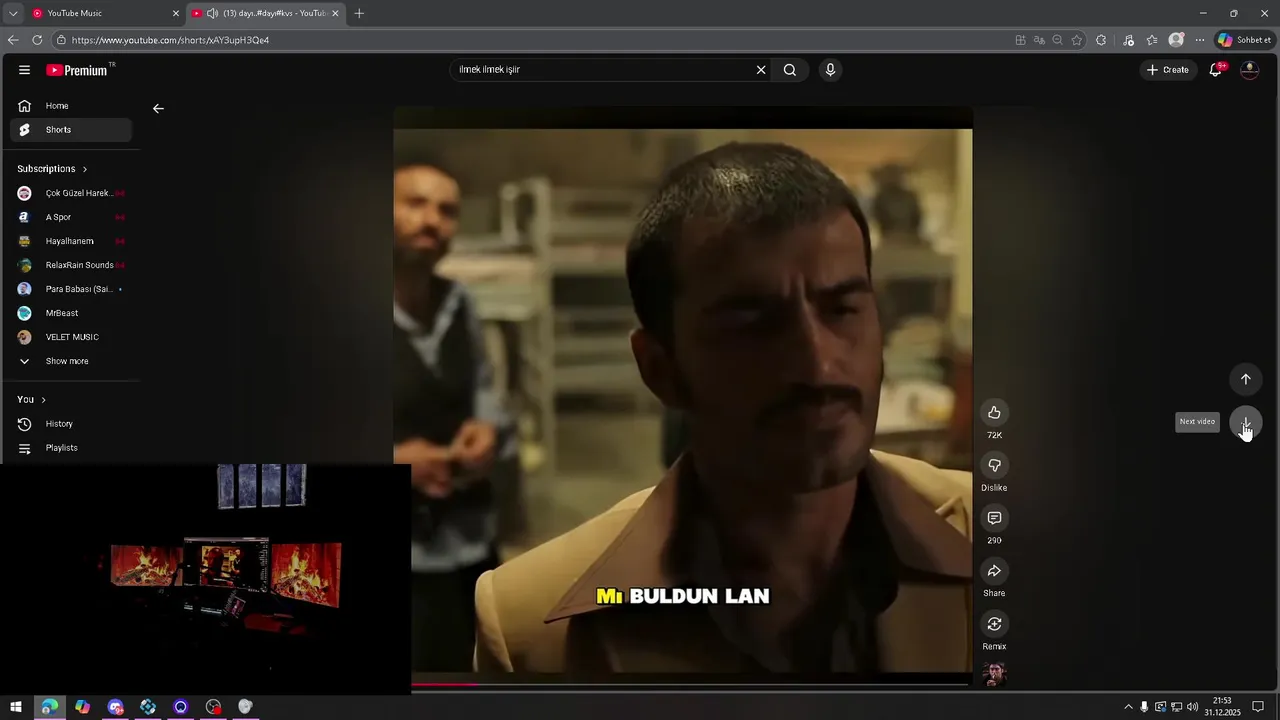The height and width of the screenshot is (720, 1280).
Task: Open the VELET MUSIC subscription
Action: (x=70, y=337)
